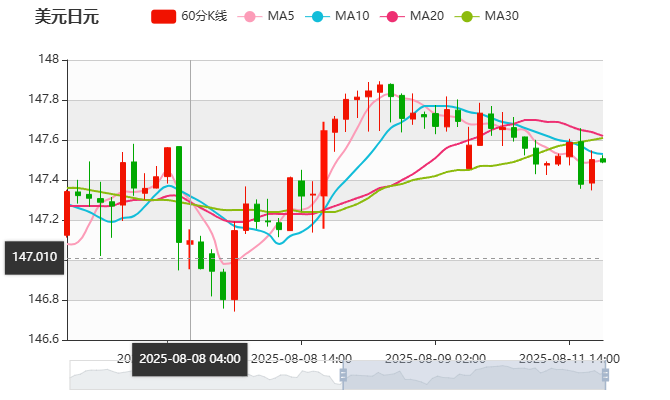
Task: Click the 148 label at top of axis
Action: point(48,60)
